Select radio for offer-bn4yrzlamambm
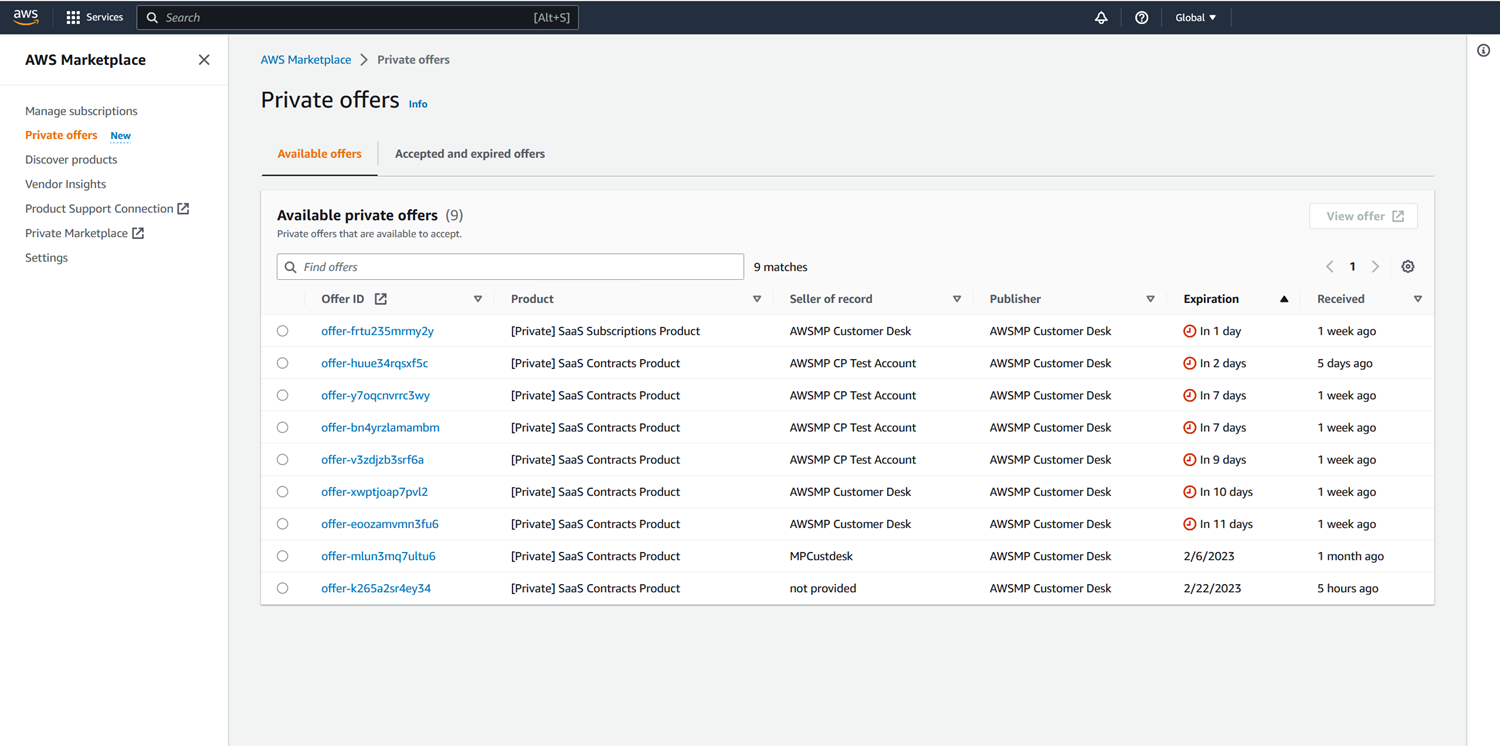1500x746 pixels. click(283, 427)
